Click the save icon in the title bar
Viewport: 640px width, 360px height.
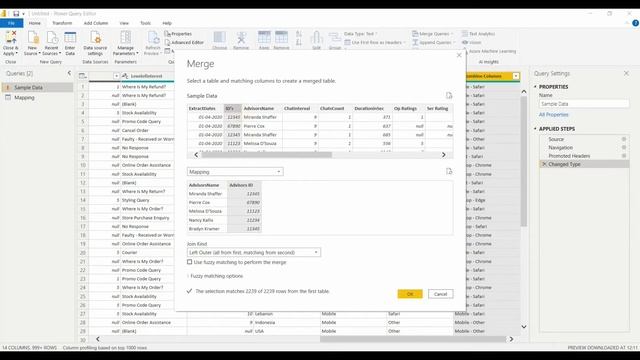click(x=16, y=13)
